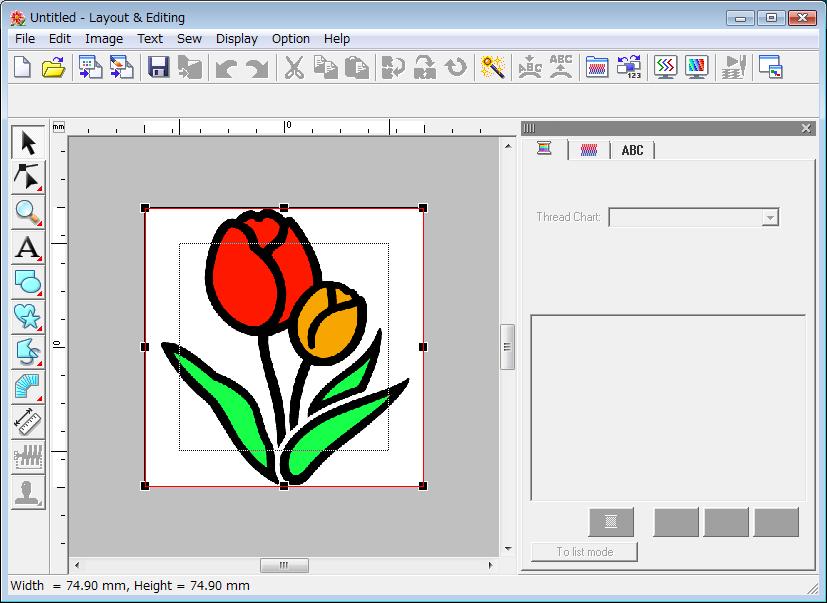The height and width of the screenshot is (603, 827).
Task: Cut selection with the scissors icon
Action: pos(294,68)
